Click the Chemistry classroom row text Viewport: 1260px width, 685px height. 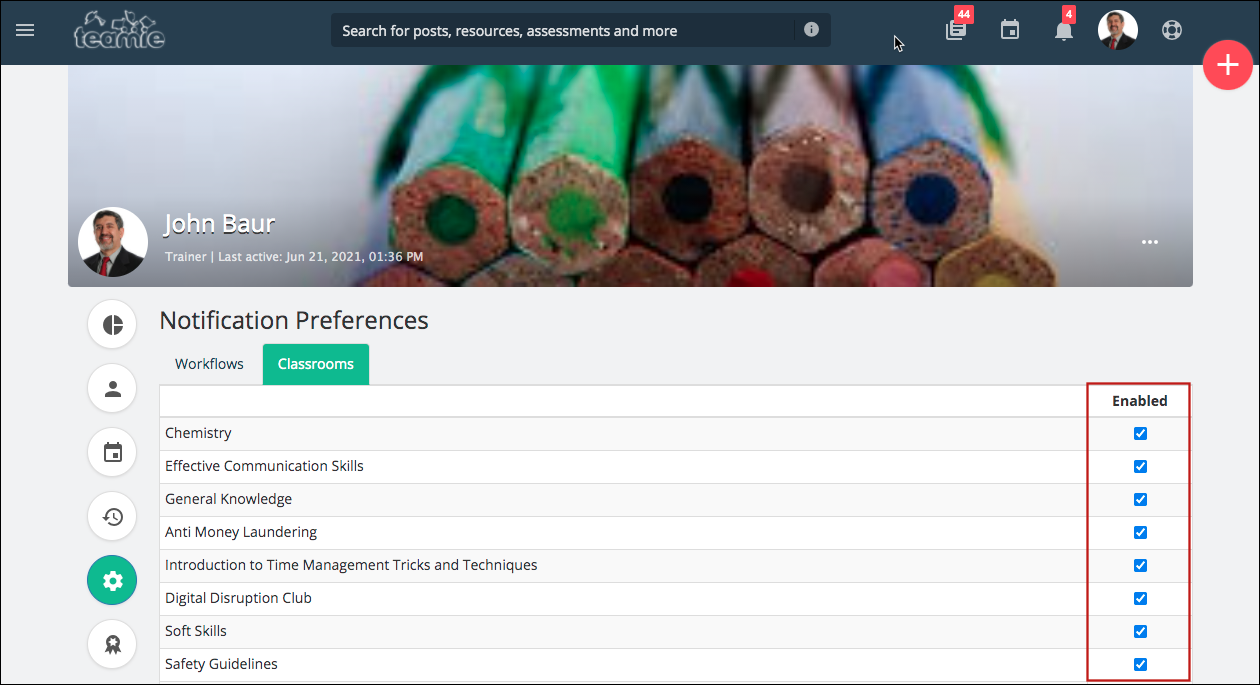pos(198,433)
